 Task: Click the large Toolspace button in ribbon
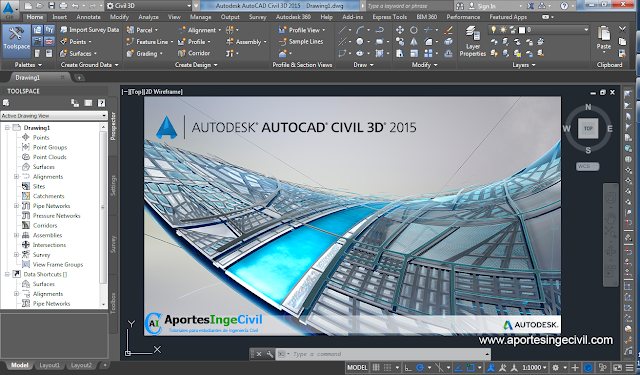point(16,42)
